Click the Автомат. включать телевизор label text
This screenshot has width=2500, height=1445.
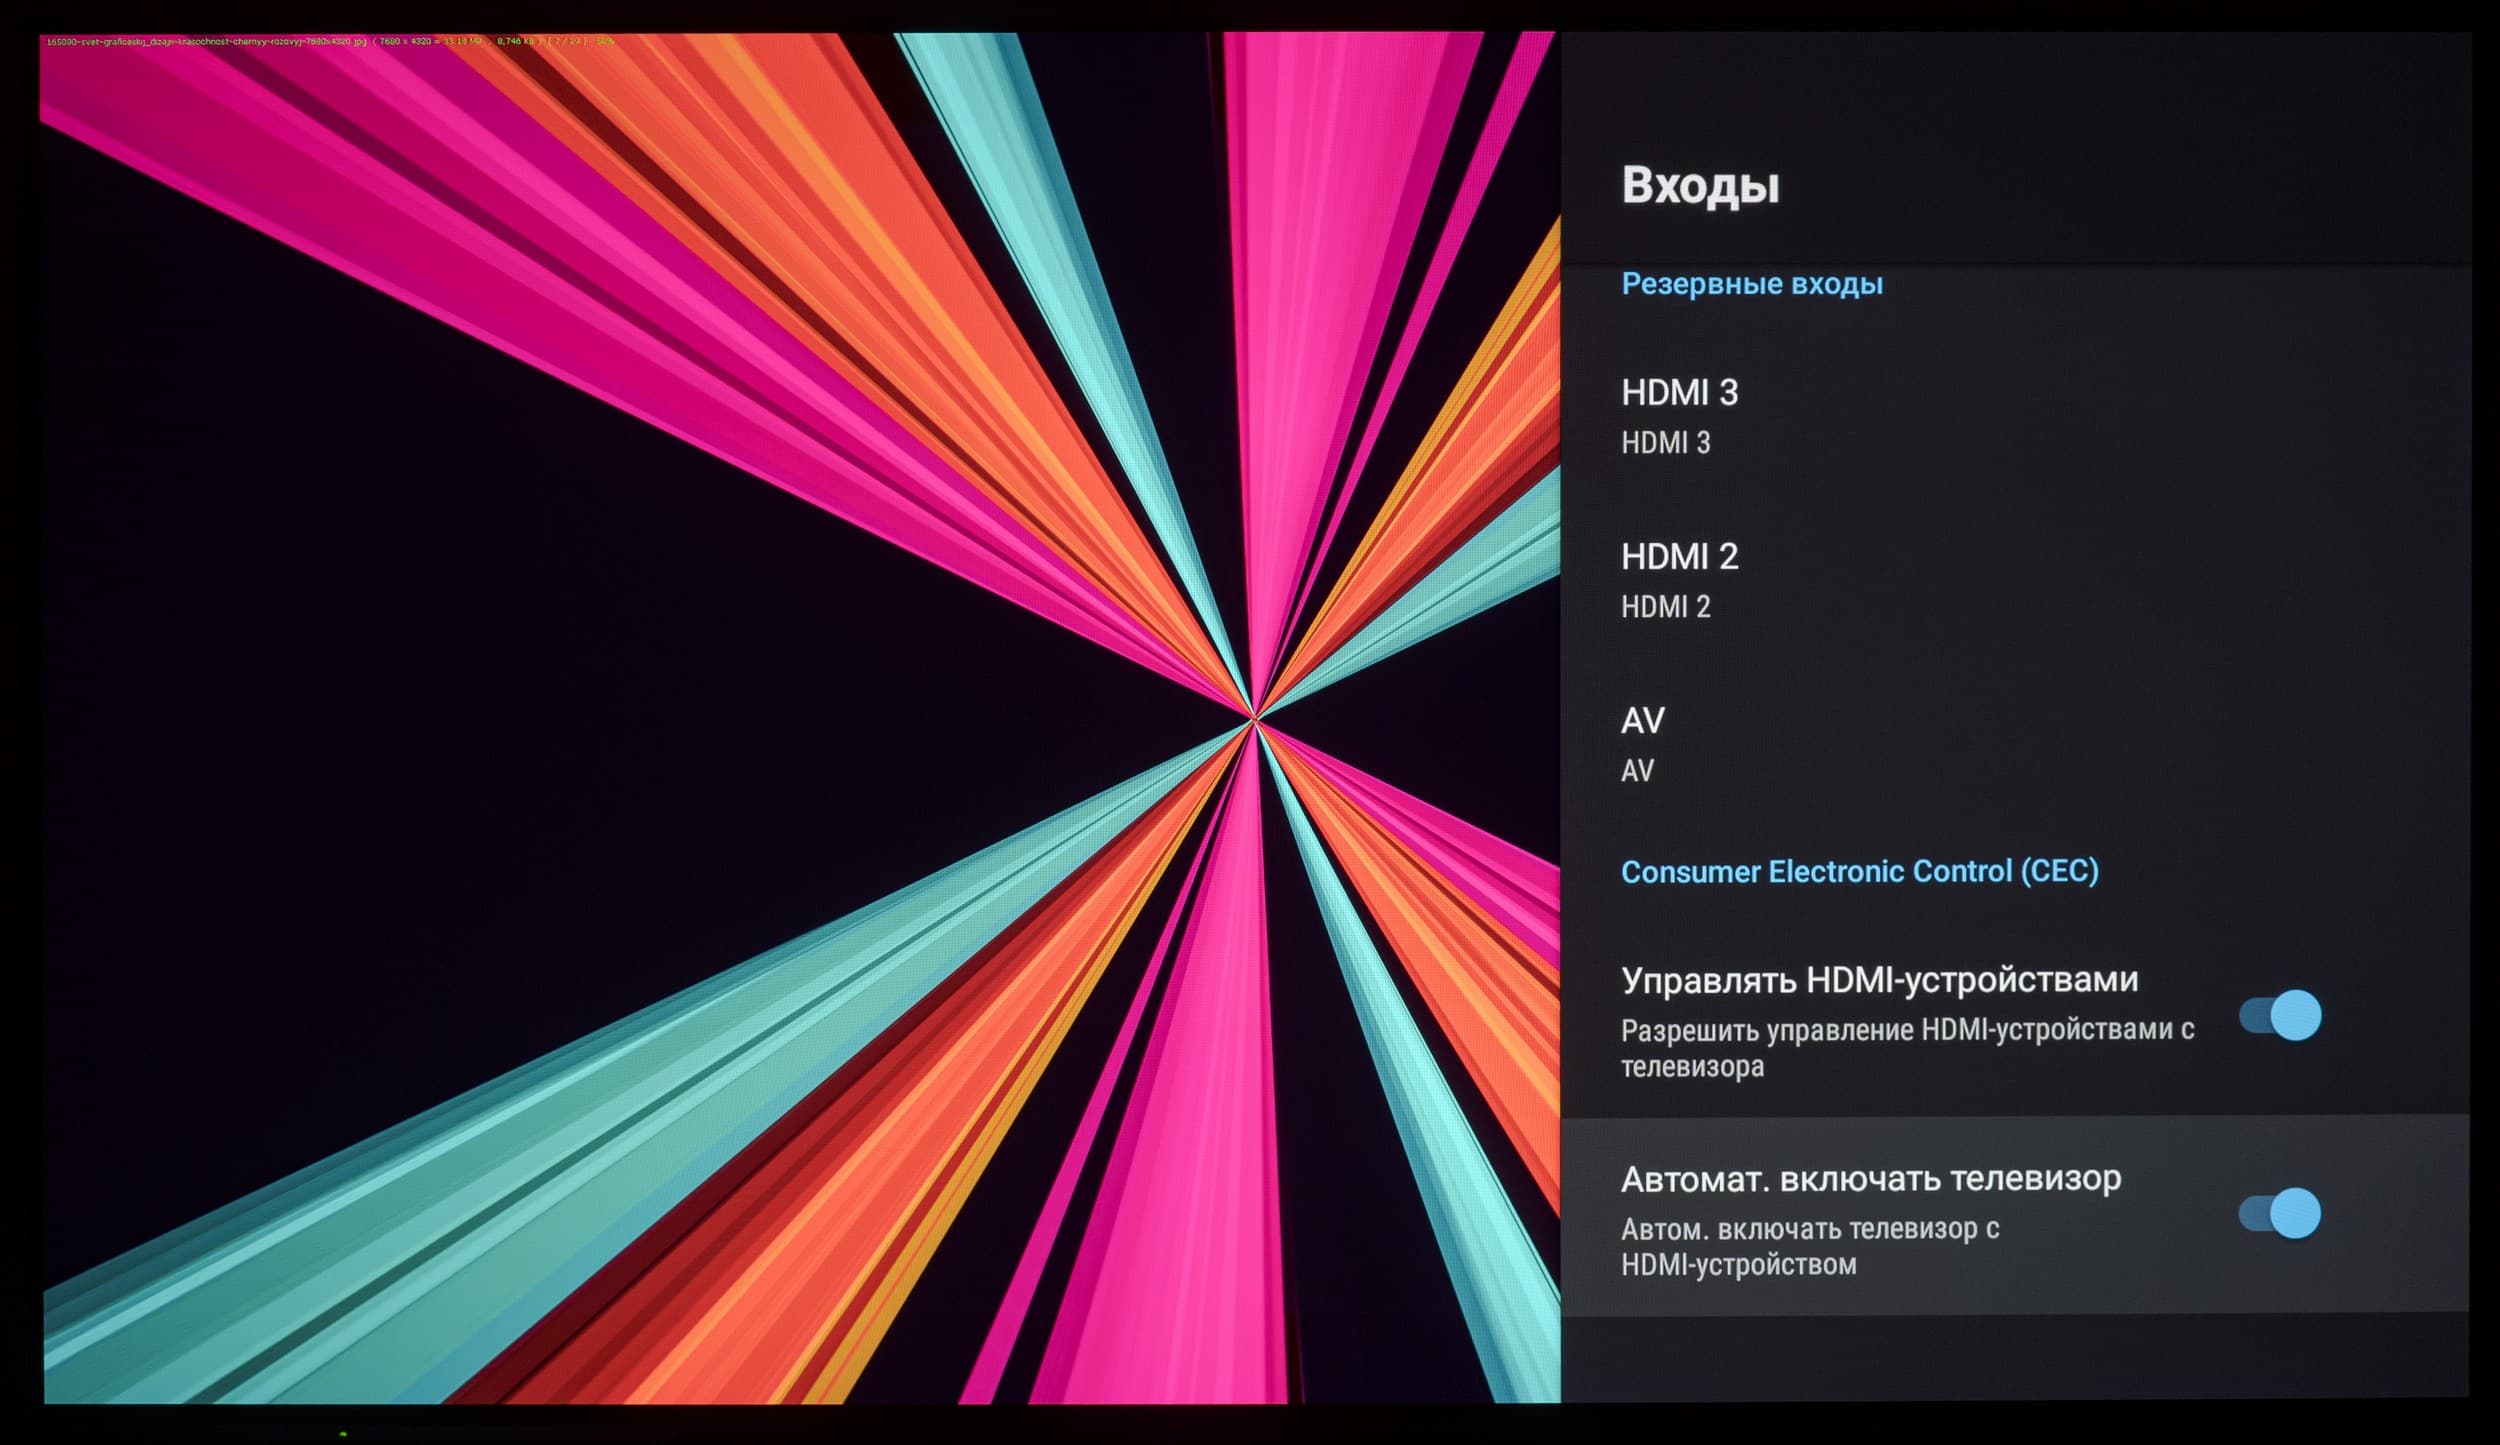coord(1870,1179)
